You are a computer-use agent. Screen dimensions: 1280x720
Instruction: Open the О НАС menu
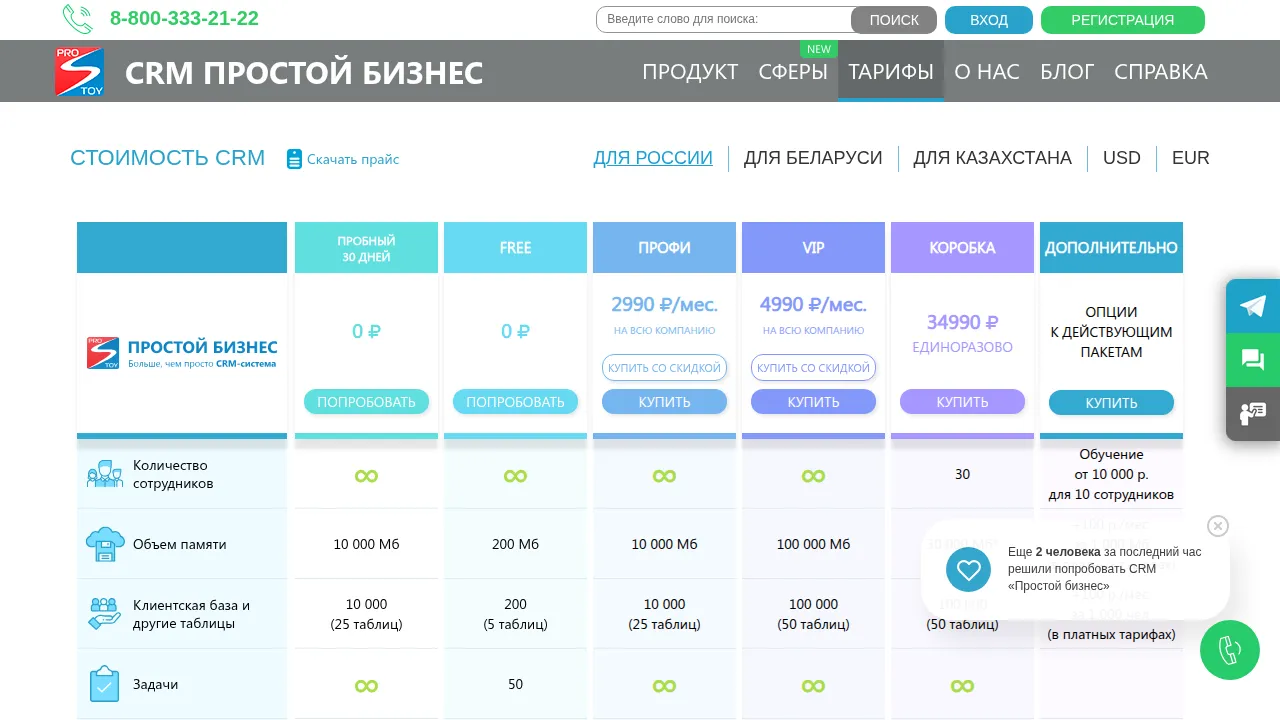tap(987, 72)
